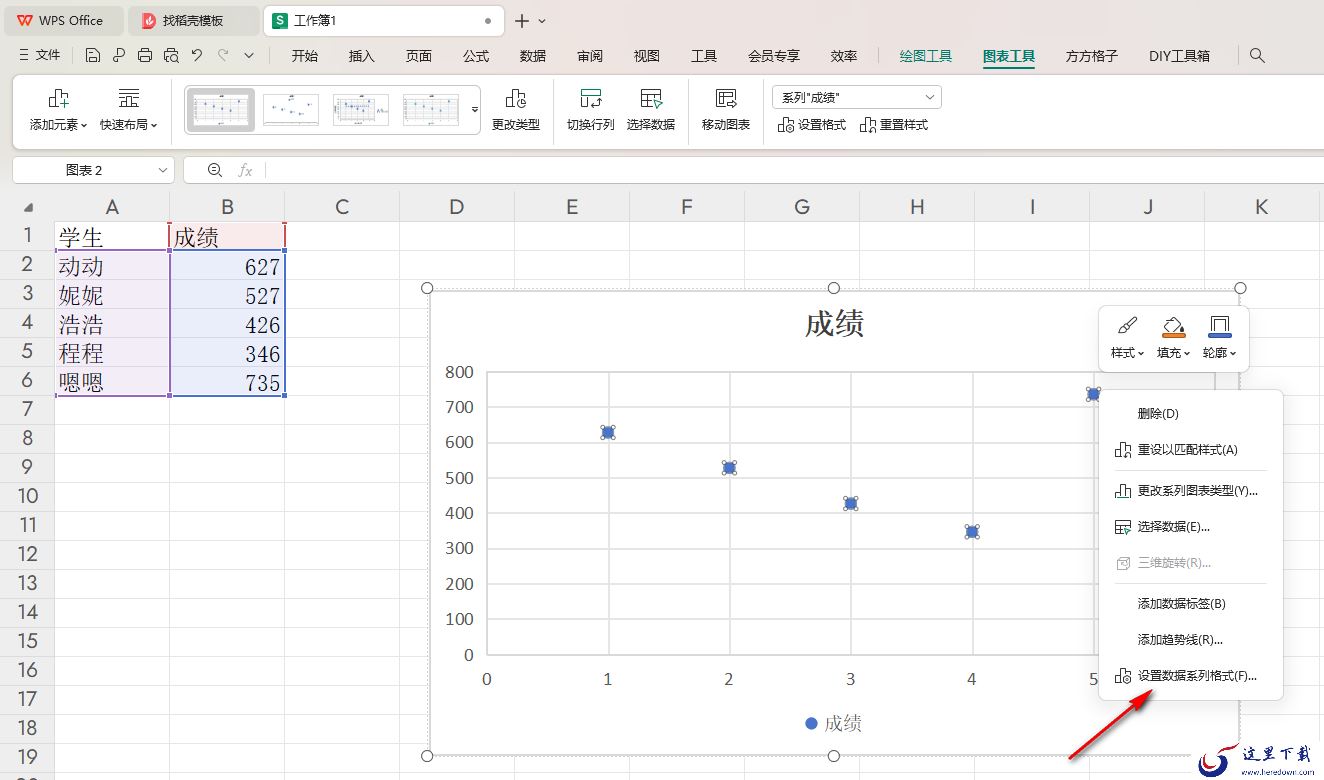
Task: Open the 绘图工具 ribbon tab
Action: click(926, 56)
